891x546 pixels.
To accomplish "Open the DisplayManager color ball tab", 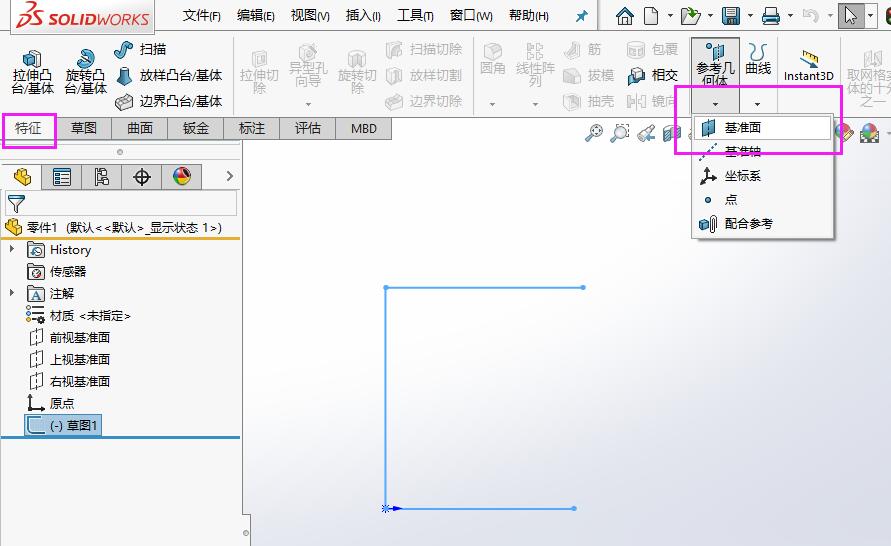I will click(182, 177).
